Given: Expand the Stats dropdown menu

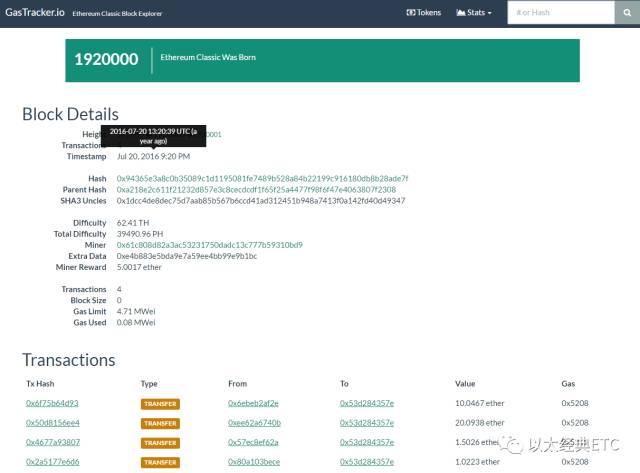Looking at the screenshot, I should point(473,13).
